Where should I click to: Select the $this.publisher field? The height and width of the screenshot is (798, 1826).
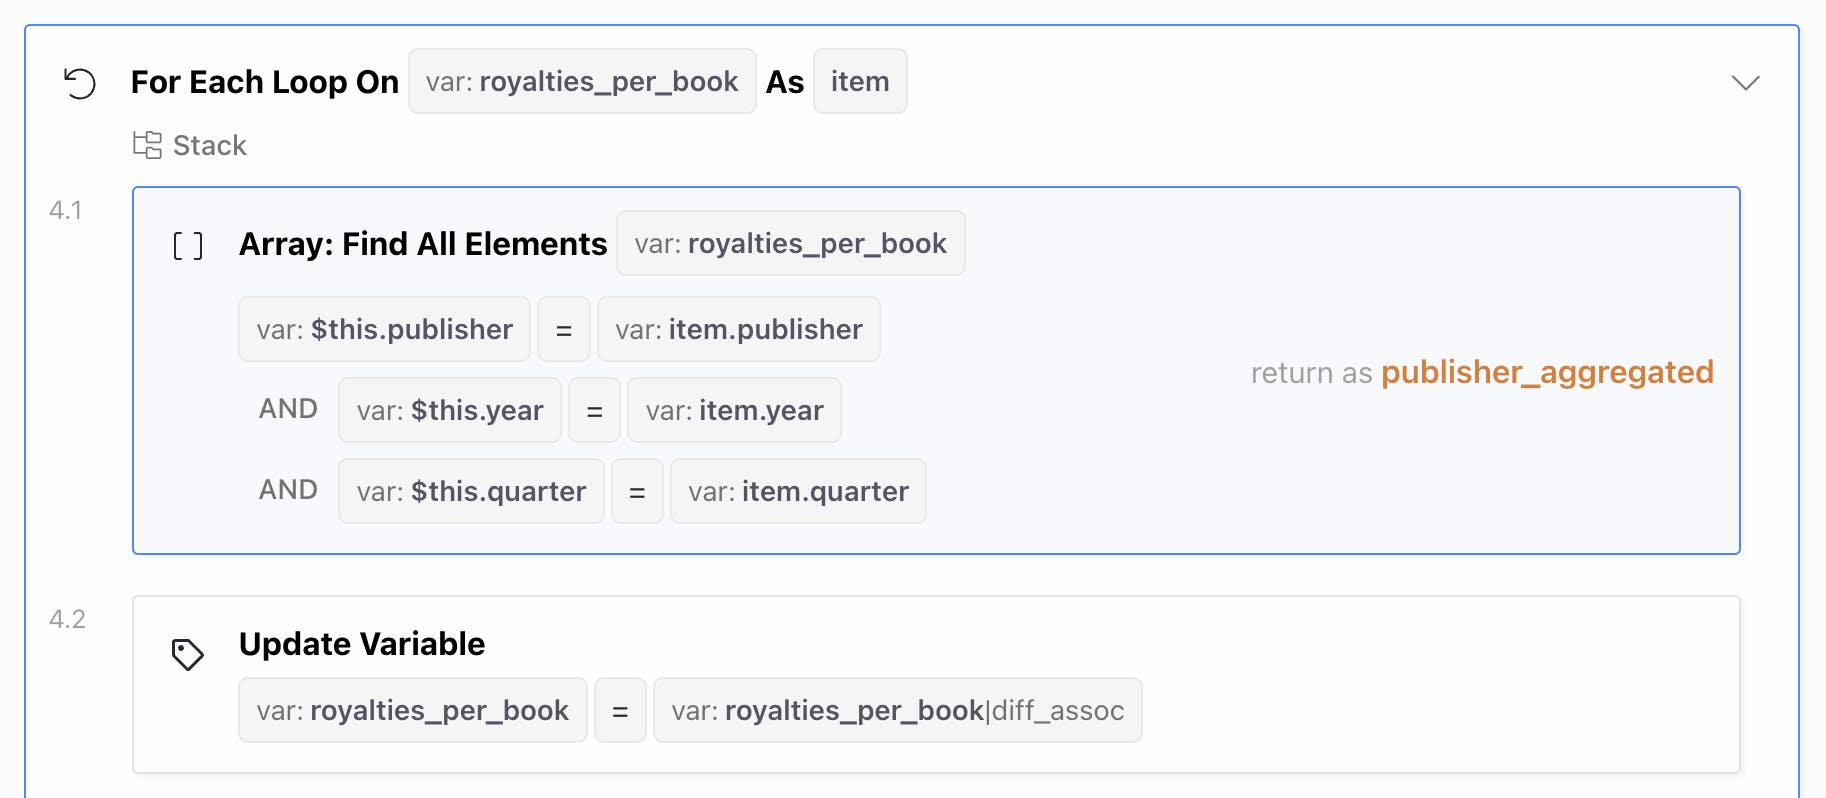(384, 330)
